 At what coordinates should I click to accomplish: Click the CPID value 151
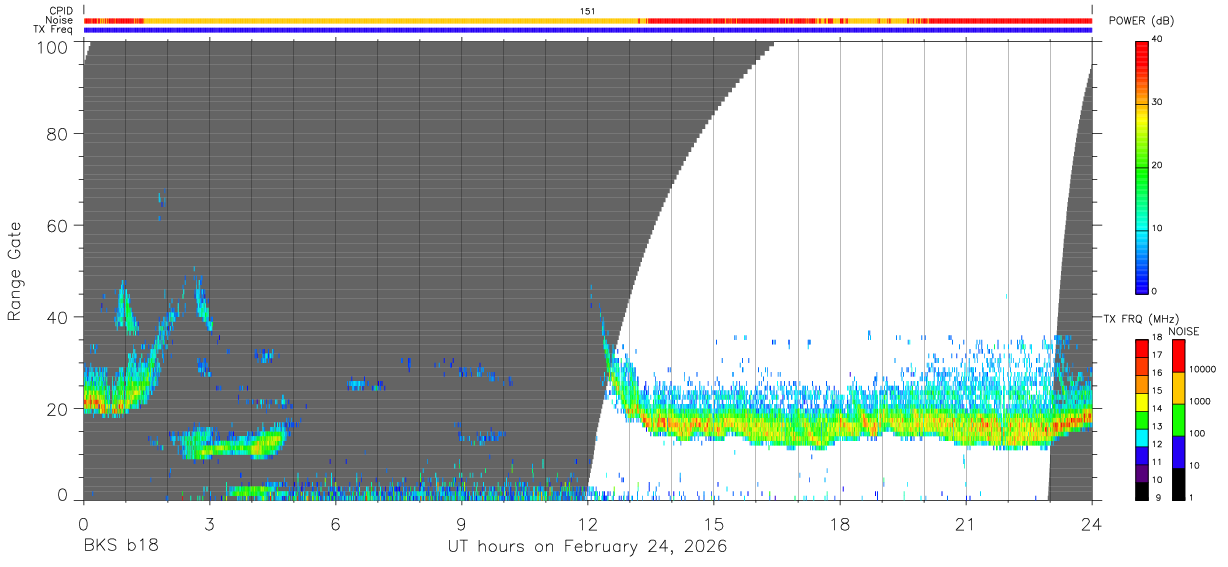point(588,11)
